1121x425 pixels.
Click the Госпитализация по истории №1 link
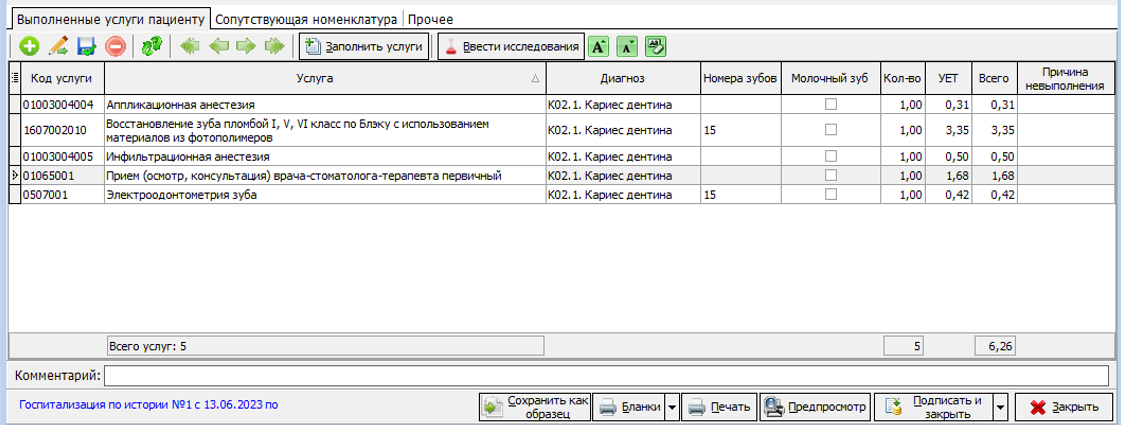pyautogui.click(x=149, y=406)
